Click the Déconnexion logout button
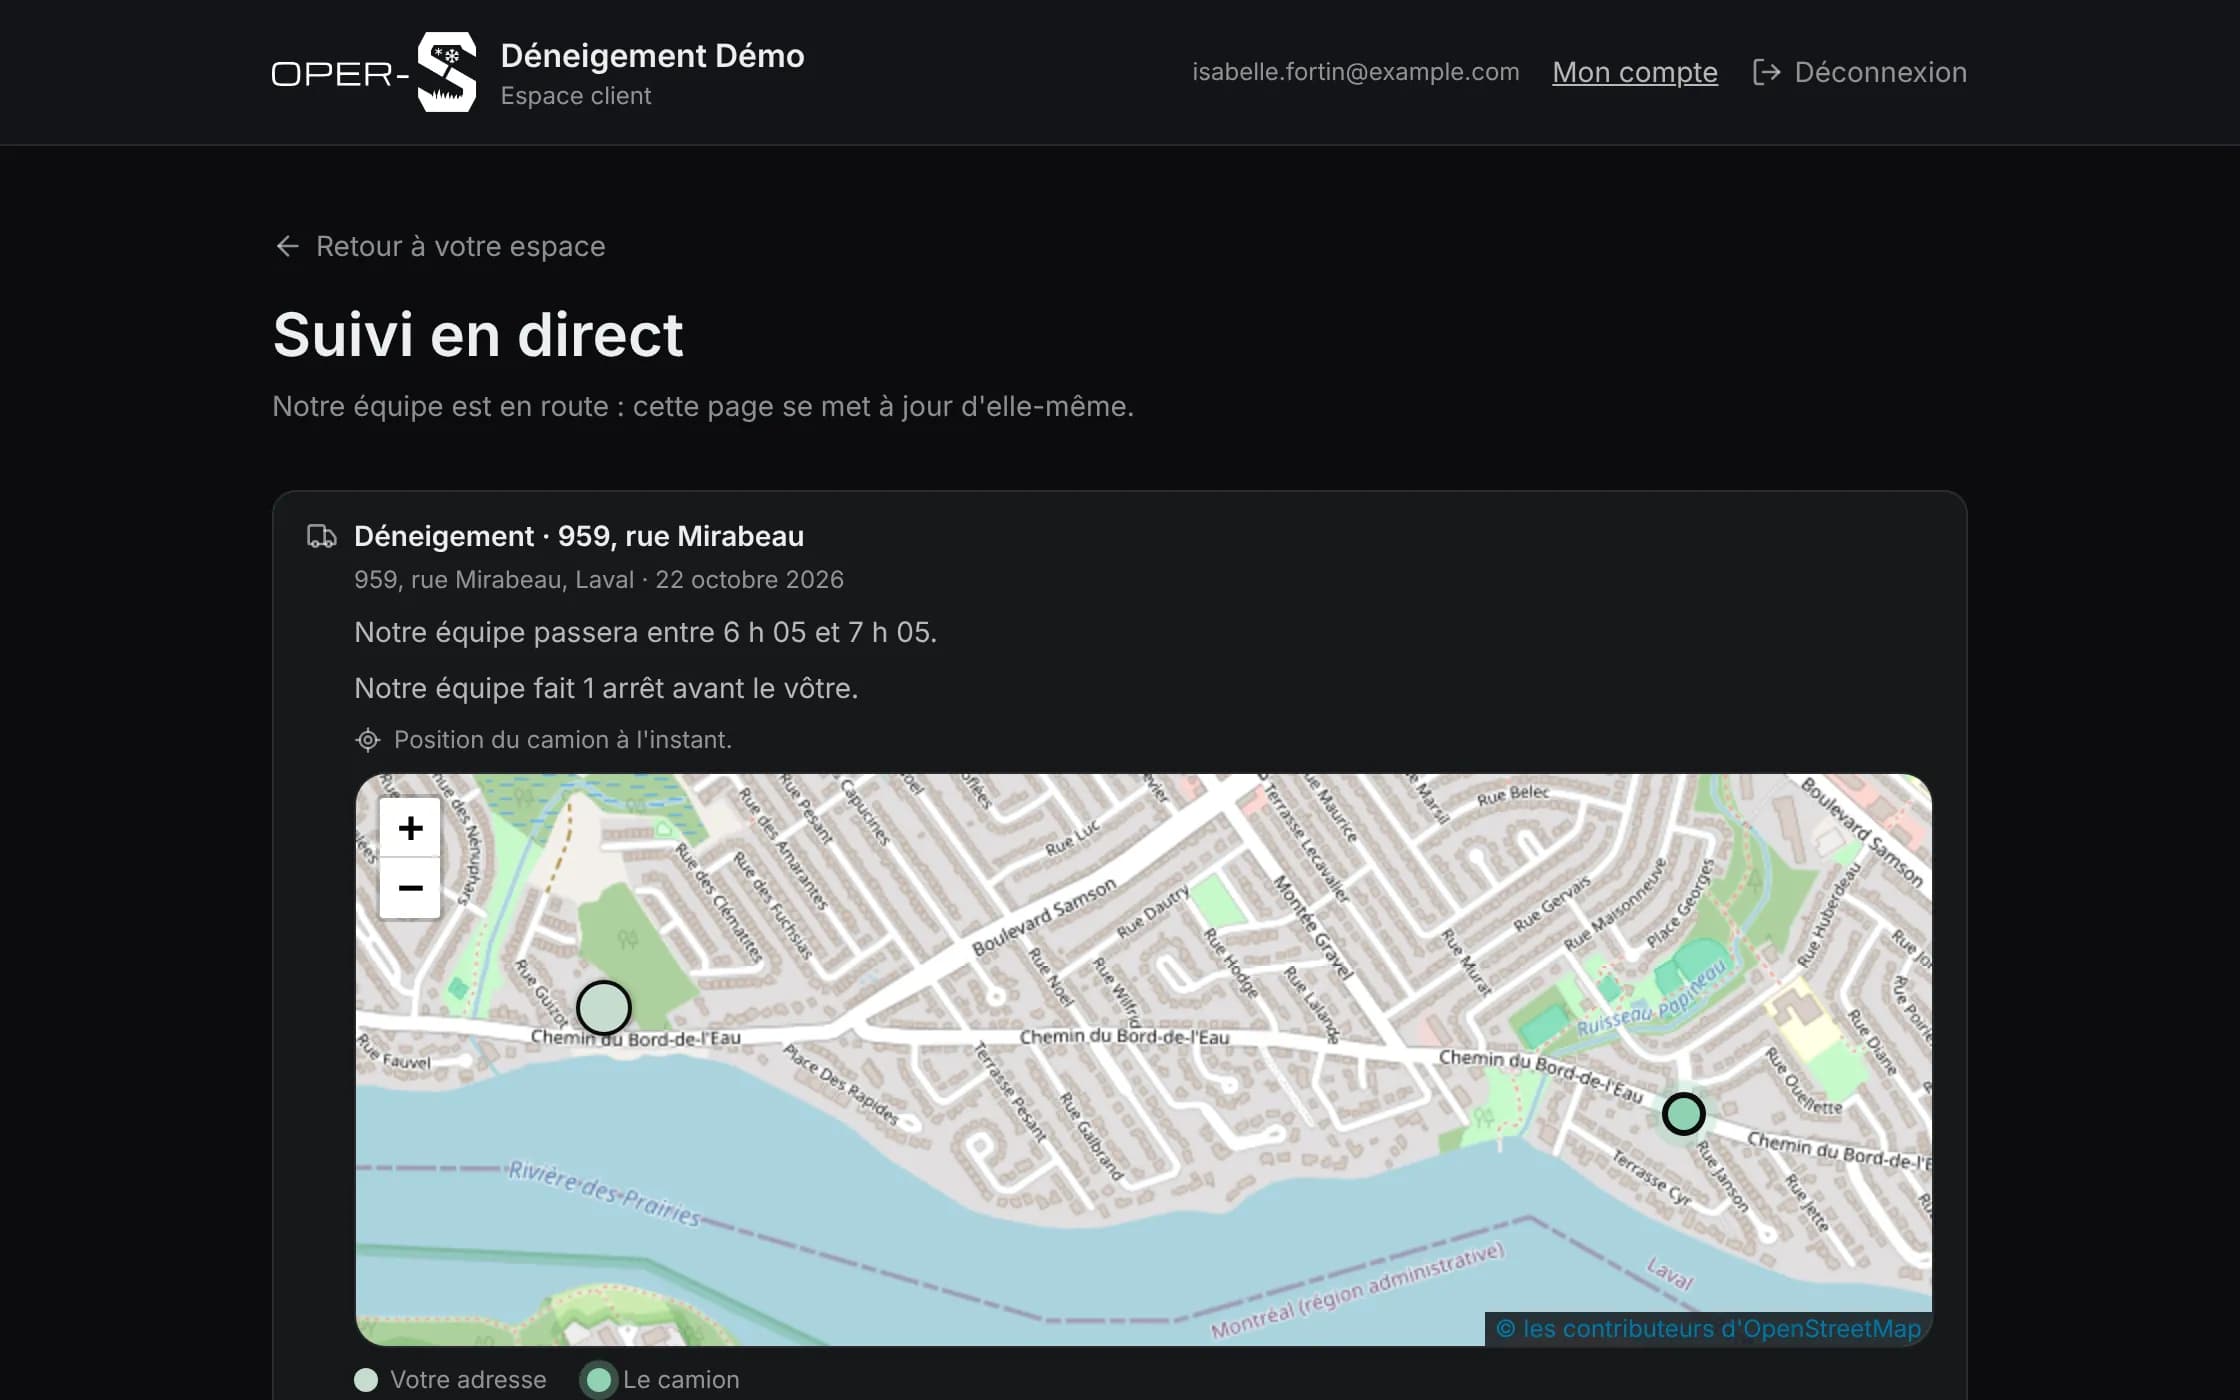2240x1400 pixels. (x=1860, y=72)
